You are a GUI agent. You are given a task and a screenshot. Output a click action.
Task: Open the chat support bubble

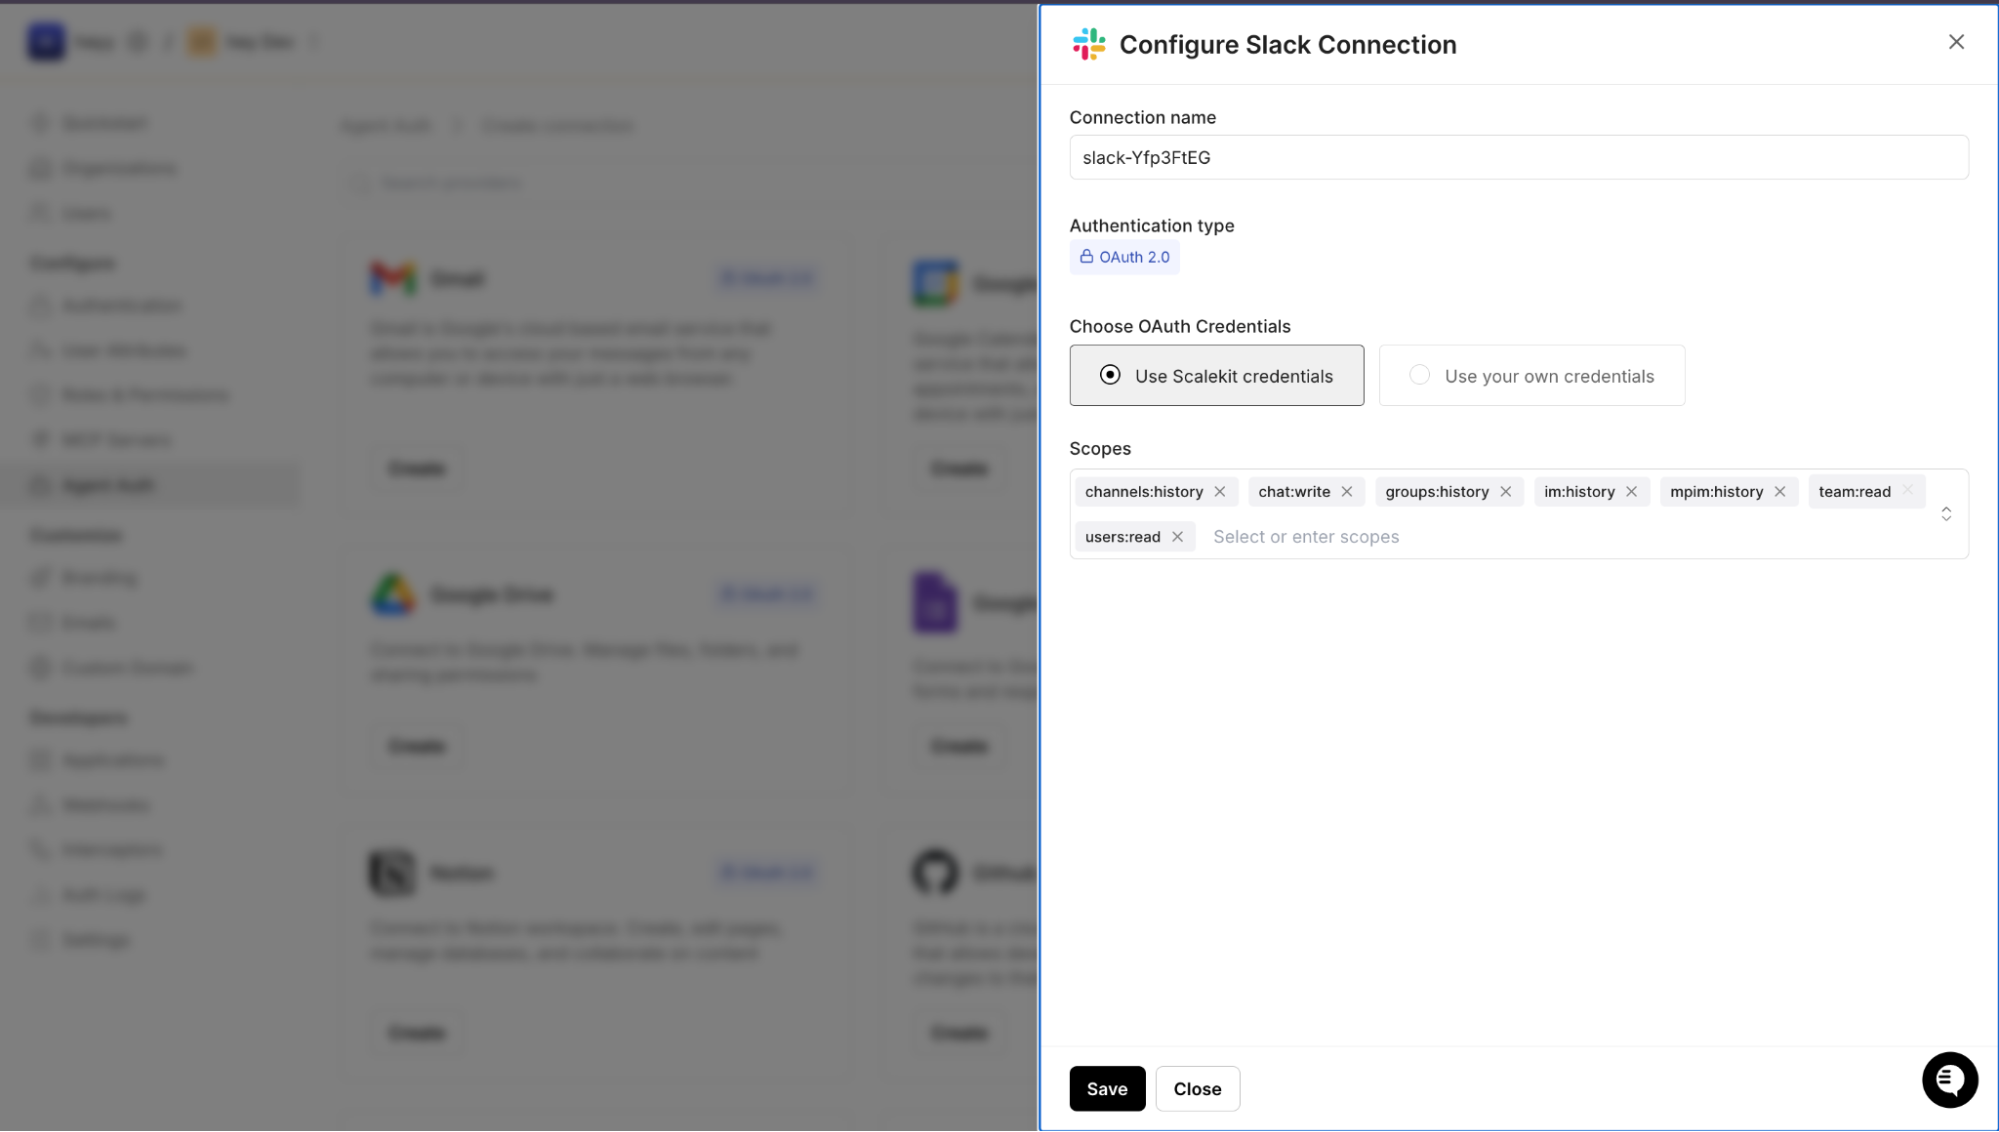(1949, 1080)
